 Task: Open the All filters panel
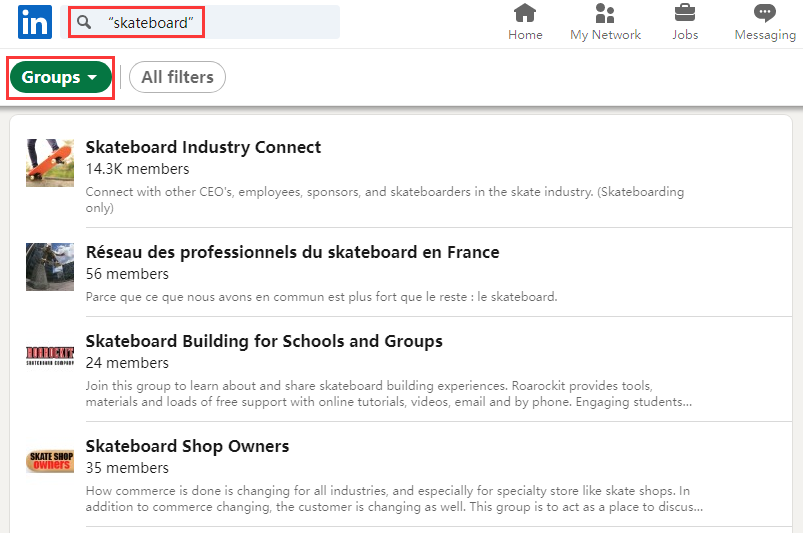(x=178, y=77)
